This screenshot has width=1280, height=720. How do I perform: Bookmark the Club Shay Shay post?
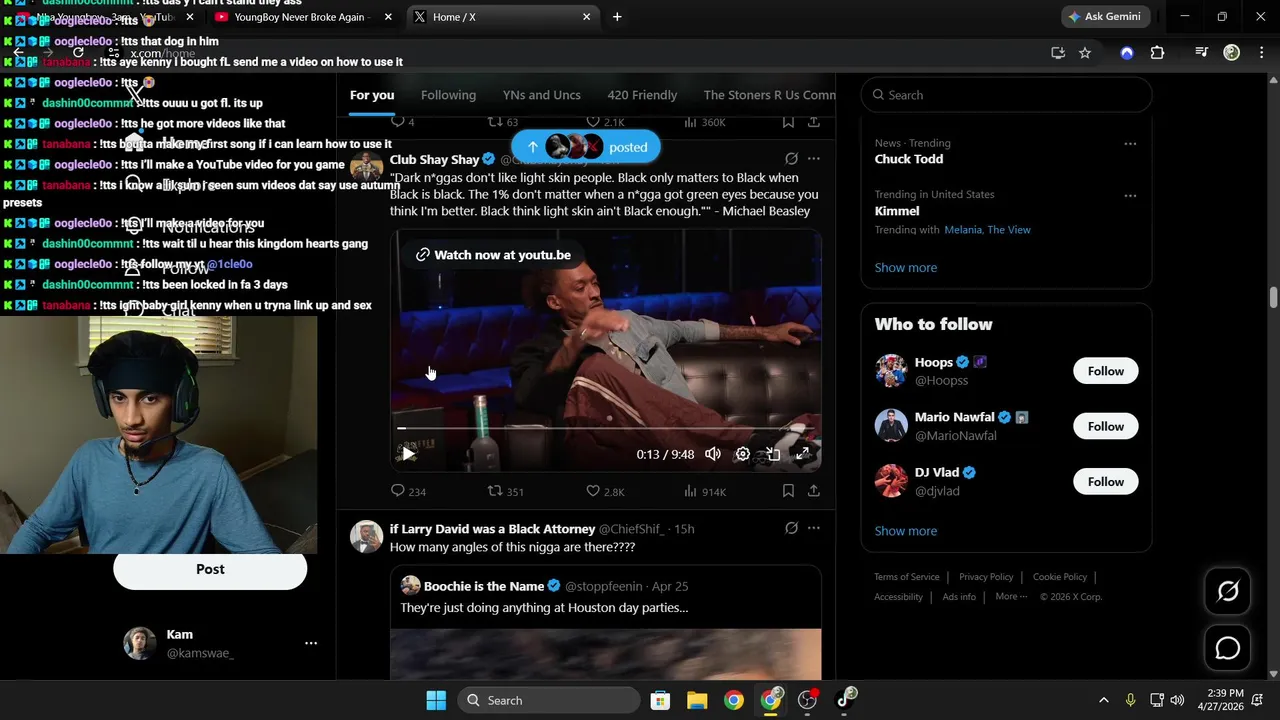[788, 491]
